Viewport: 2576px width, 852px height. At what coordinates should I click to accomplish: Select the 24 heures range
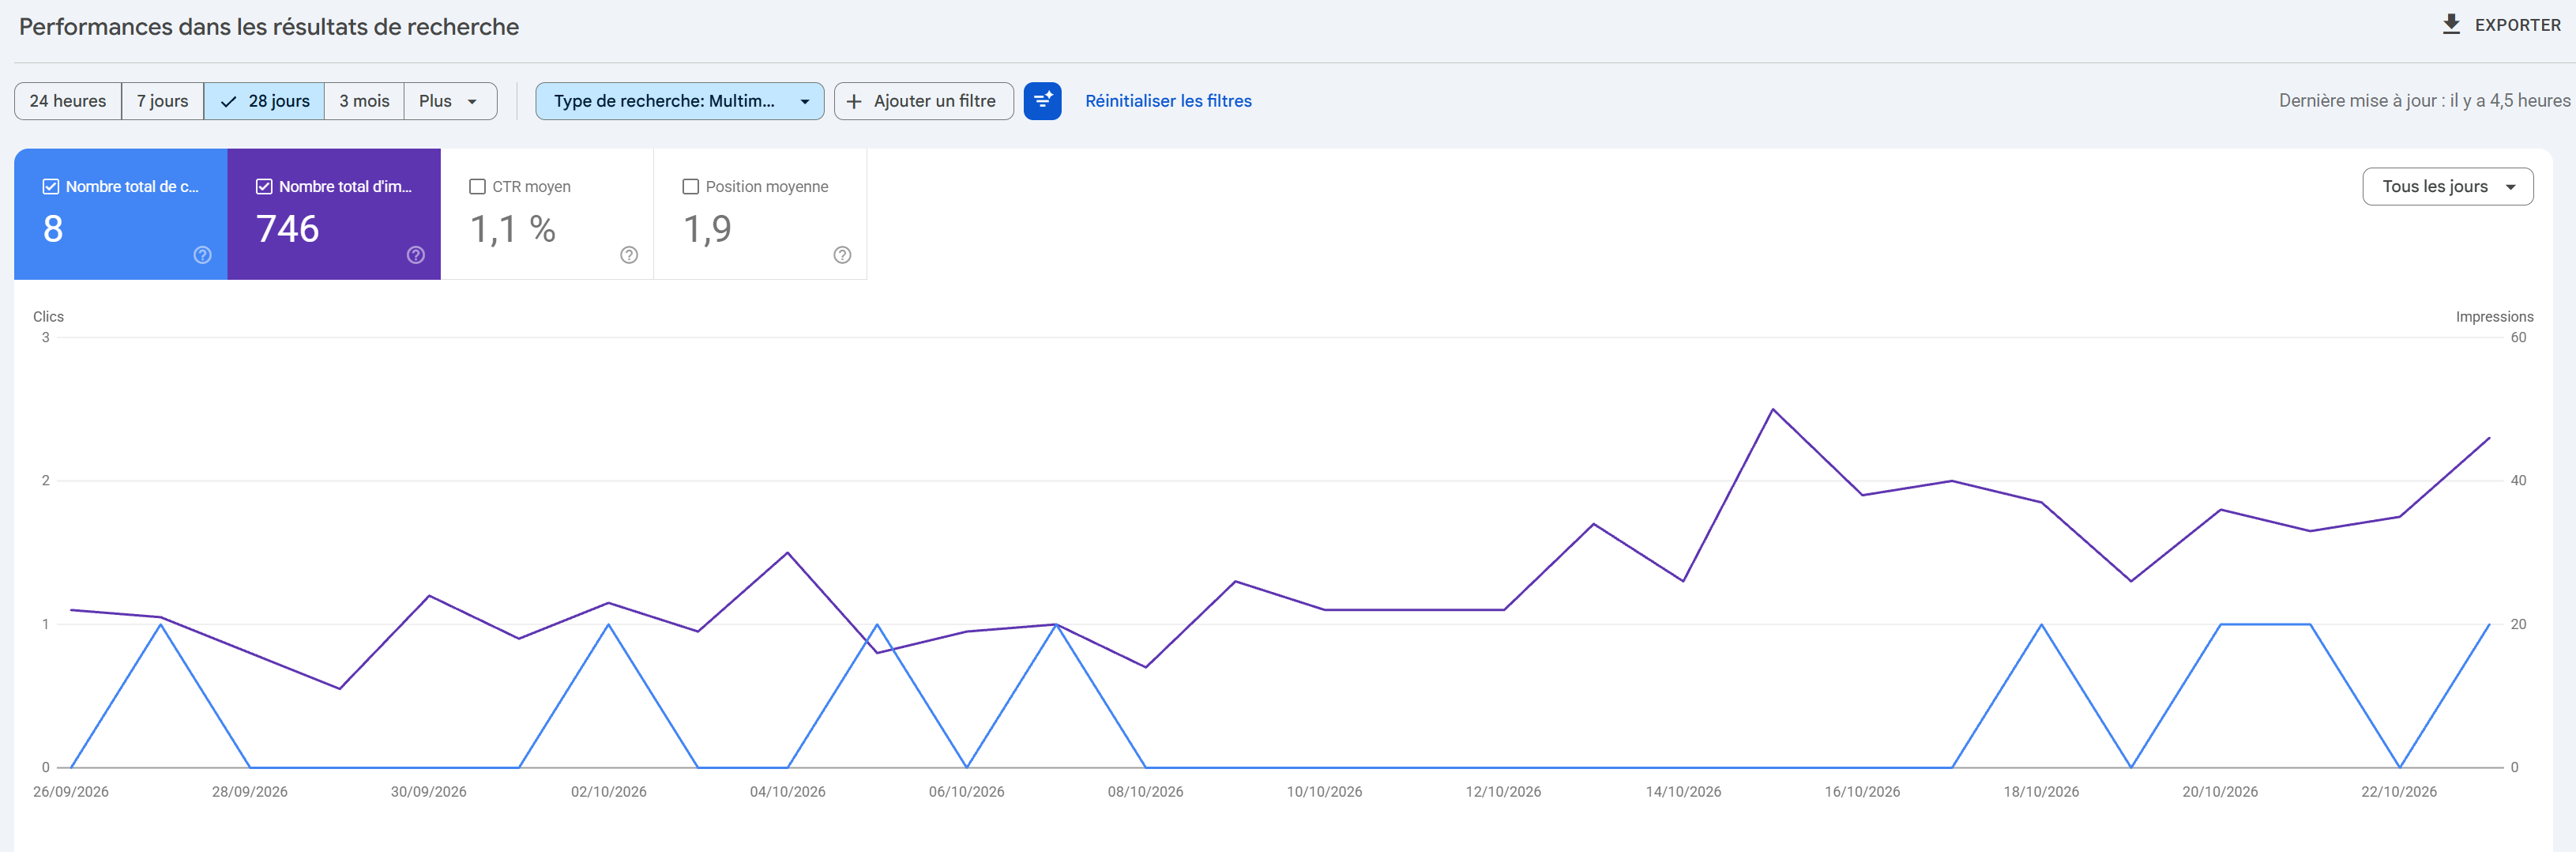[68, 101]
